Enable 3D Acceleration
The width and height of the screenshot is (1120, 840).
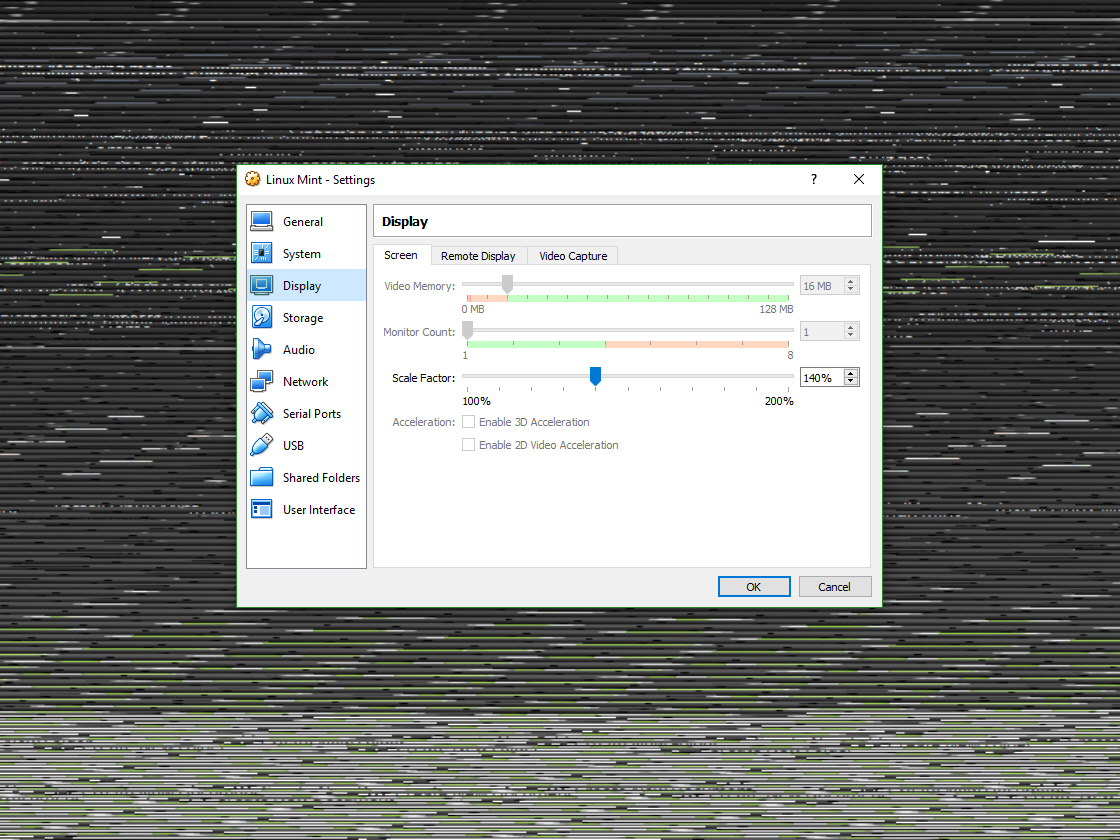click(x=468, y=421)
